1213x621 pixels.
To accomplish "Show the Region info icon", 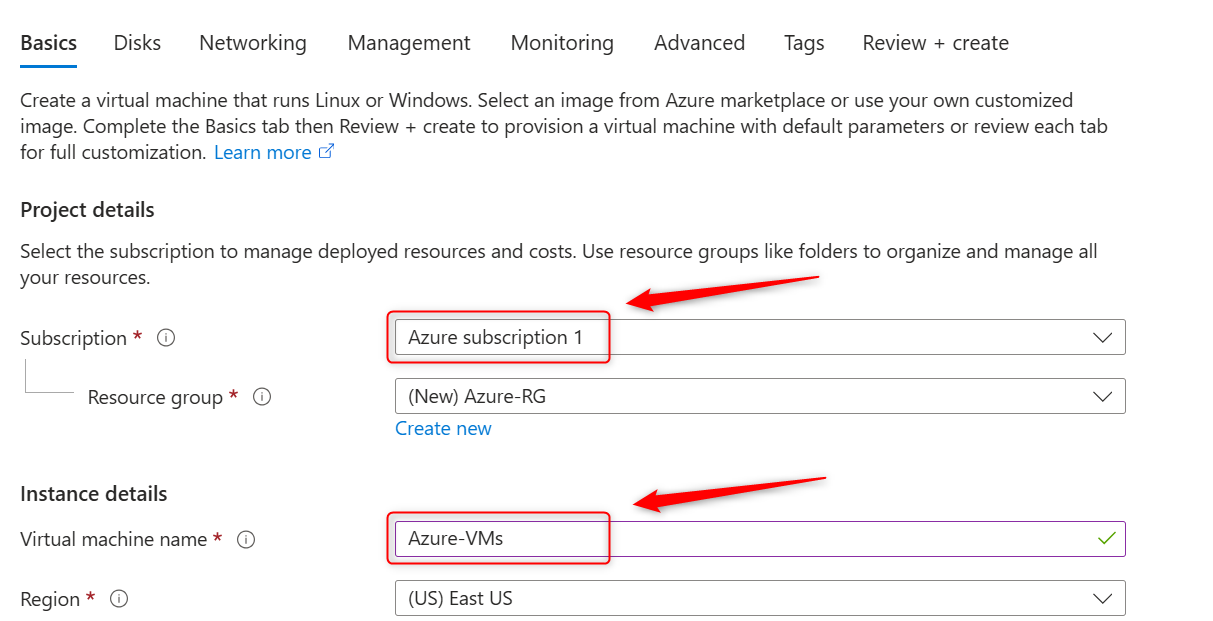I will 118,599.
